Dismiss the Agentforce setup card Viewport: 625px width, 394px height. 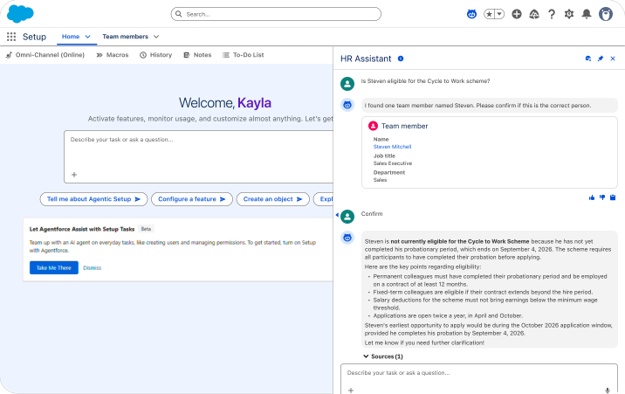pyautogui.click(x=92, y=268)
